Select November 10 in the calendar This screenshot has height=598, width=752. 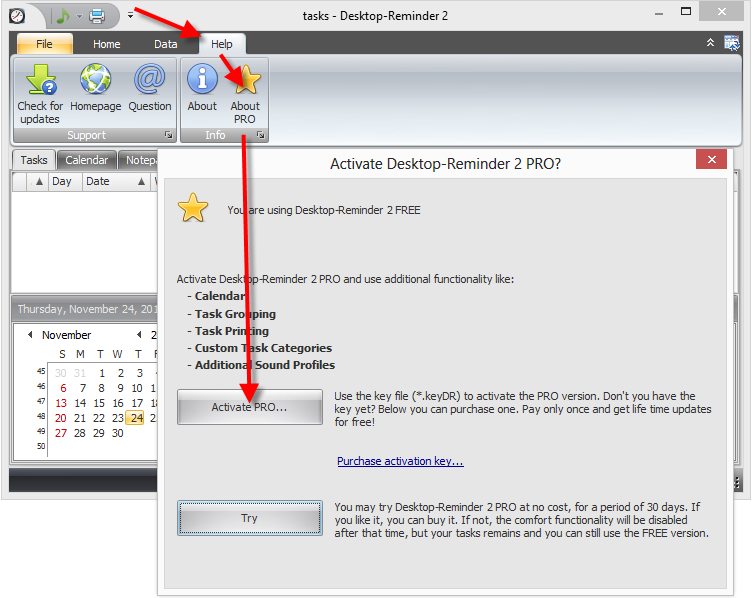tap(137, 388)
